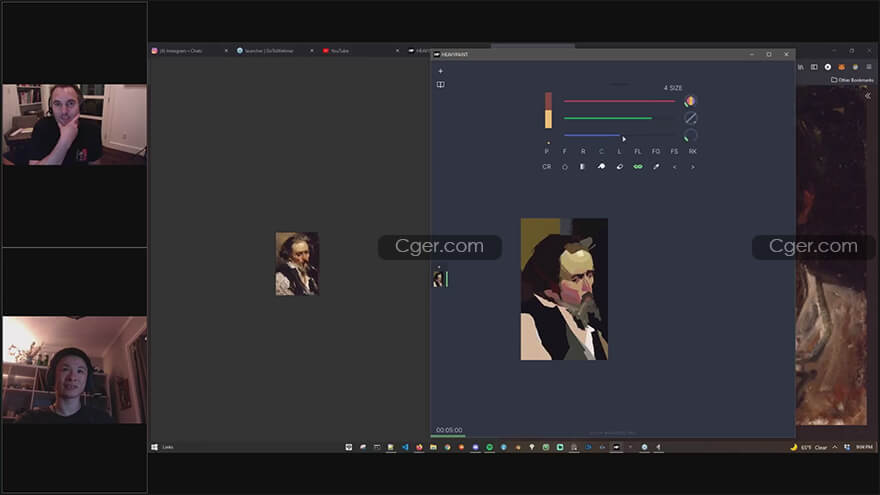Select the C mode button
The height and width of the screenshot is (495, 880).
(601, 152)
